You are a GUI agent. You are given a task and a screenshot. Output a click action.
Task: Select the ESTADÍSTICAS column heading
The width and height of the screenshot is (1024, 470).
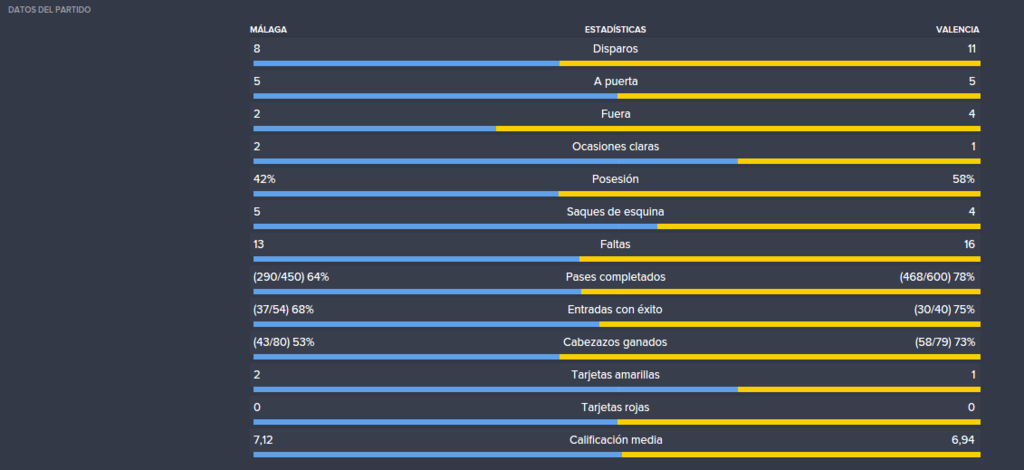615,29
